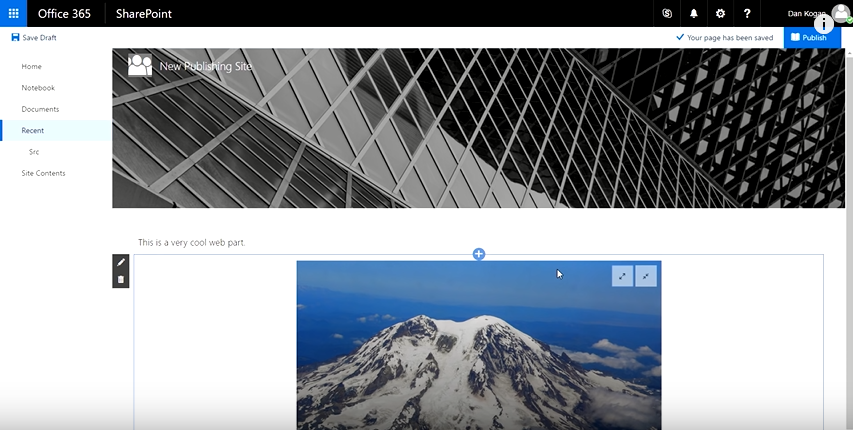Shrink the image using collapse arrows icon
This screenshot has width=853, height=430.
[646, 276]
